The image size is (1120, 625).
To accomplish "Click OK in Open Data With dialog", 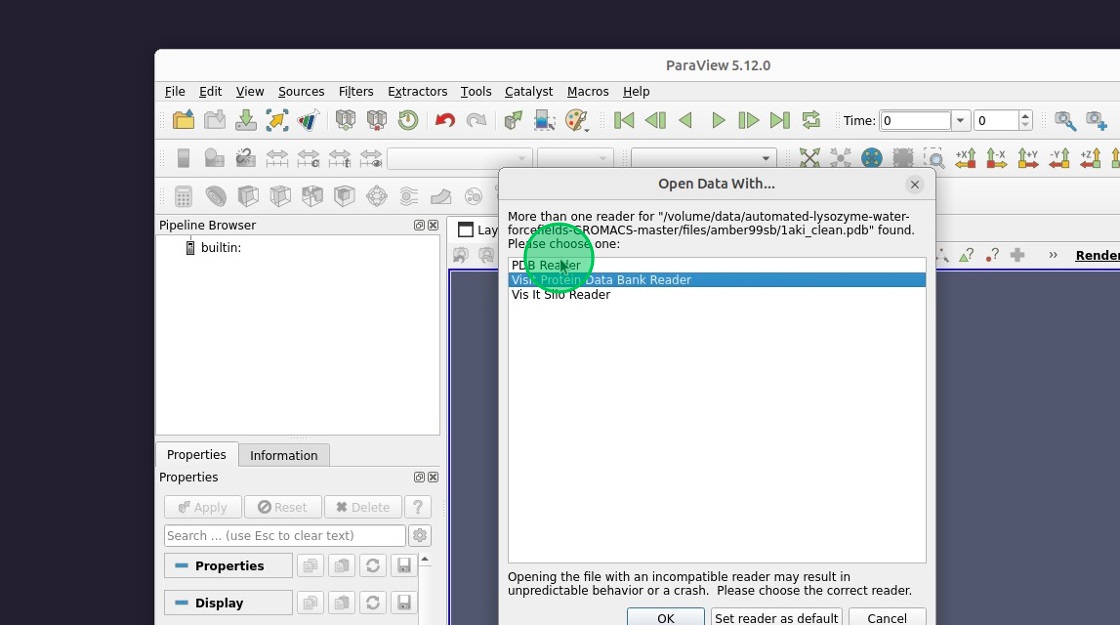I will (x=666, y=618).
